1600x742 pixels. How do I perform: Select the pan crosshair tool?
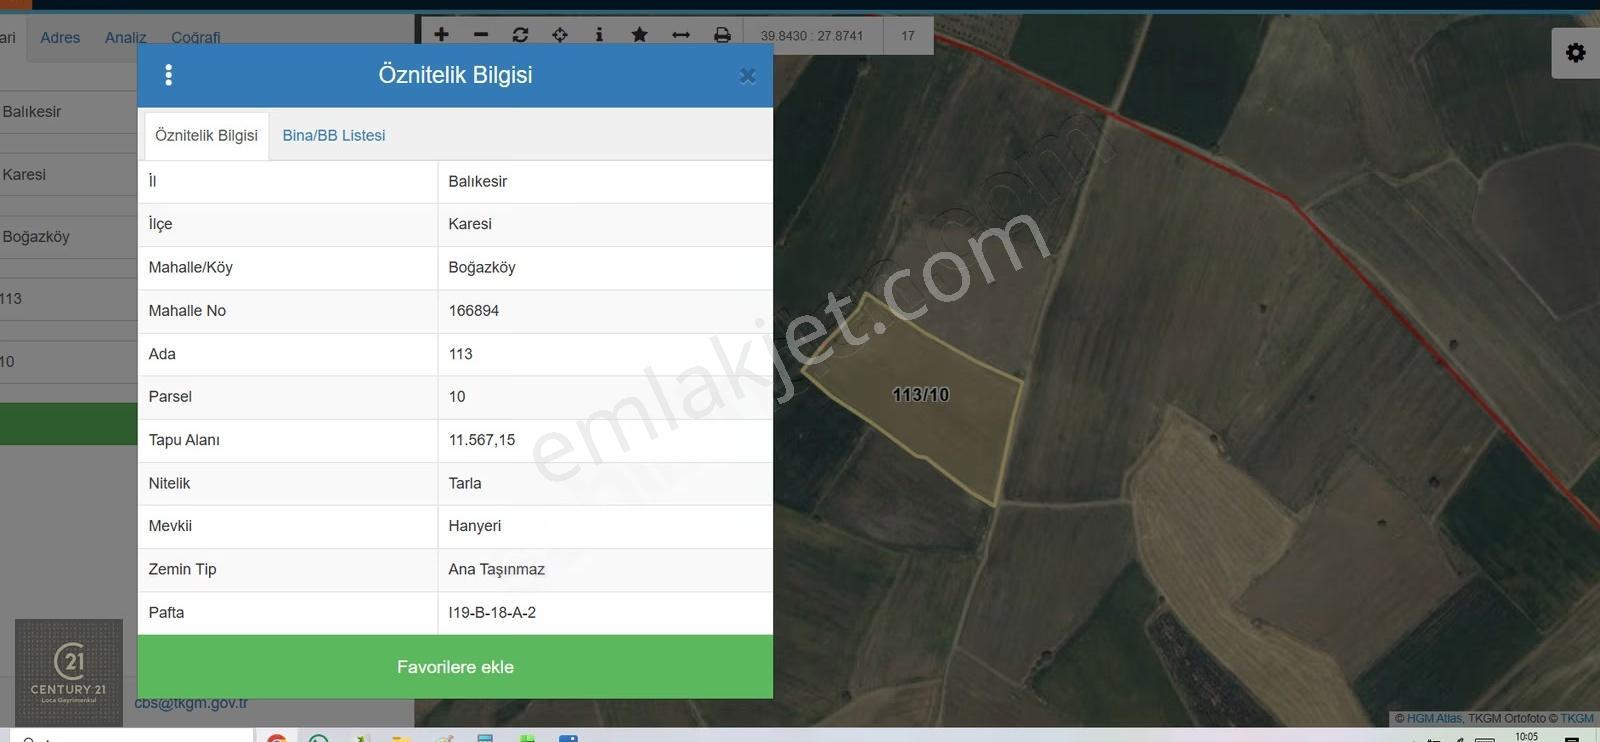coord(560,34)
